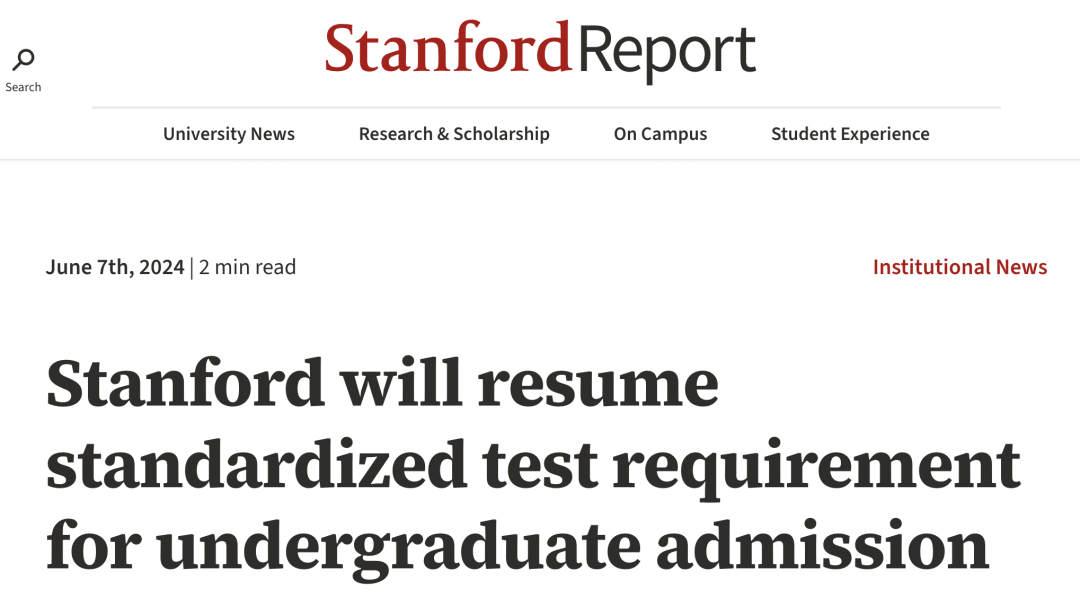This screenshot has width=1080, height=615.
Task: Click the dark Report word in the logo
Action: (x=666, y=52)
